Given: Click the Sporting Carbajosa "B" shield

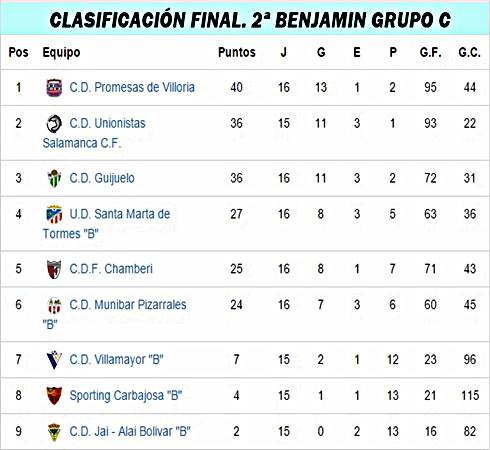Looking at the screenshot, I should point(54,396).
